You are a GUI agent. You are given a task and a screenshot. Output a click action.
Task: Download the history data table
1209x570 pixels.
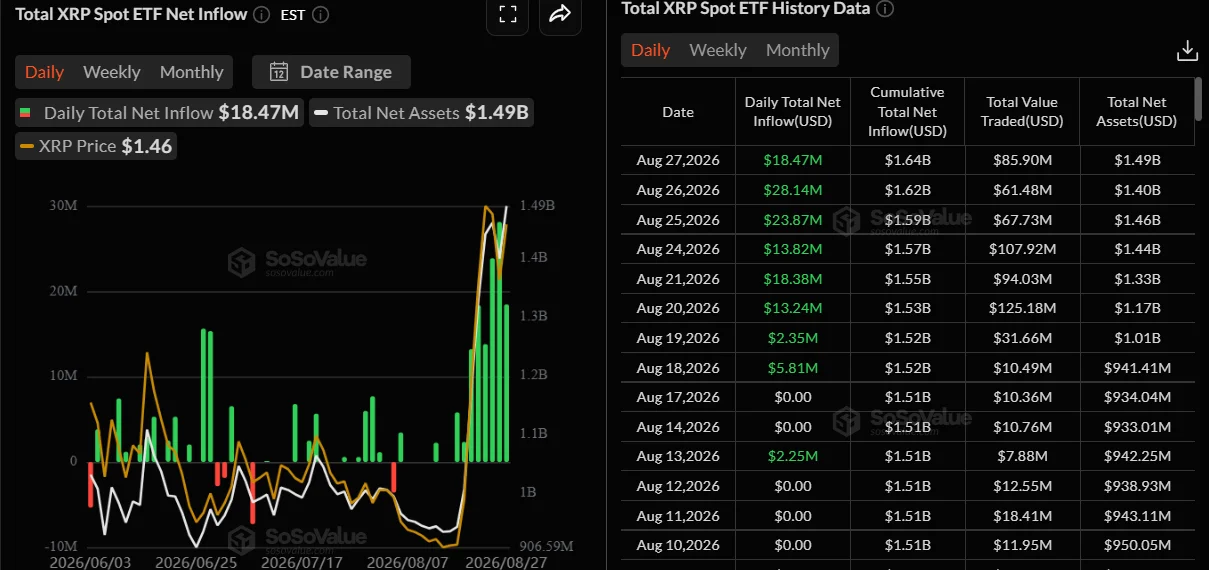pos(1187,50)
